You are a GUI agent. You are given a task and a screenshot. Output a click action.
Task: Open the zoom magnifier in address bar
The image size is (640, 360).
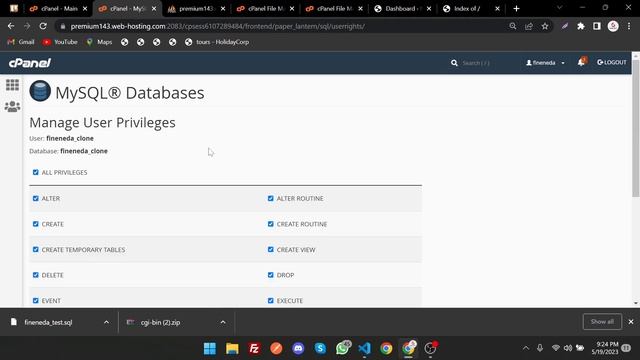pos(513,26)
